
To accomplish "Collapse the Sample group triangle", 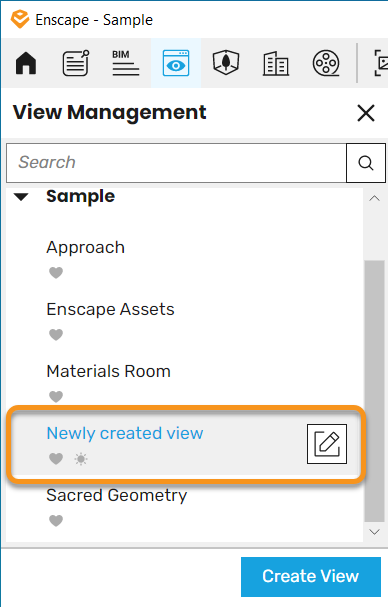I will point(21,197).
